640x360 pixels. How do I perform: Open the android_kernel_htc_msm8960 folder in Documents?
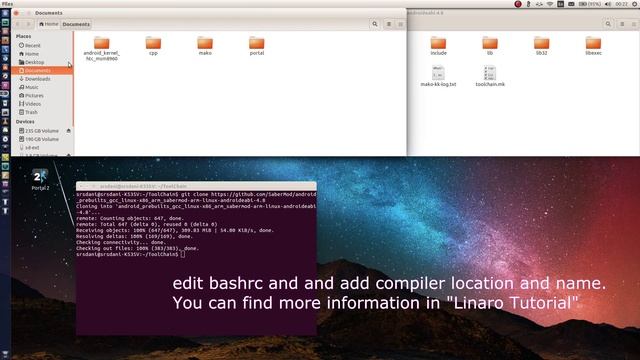101,48
